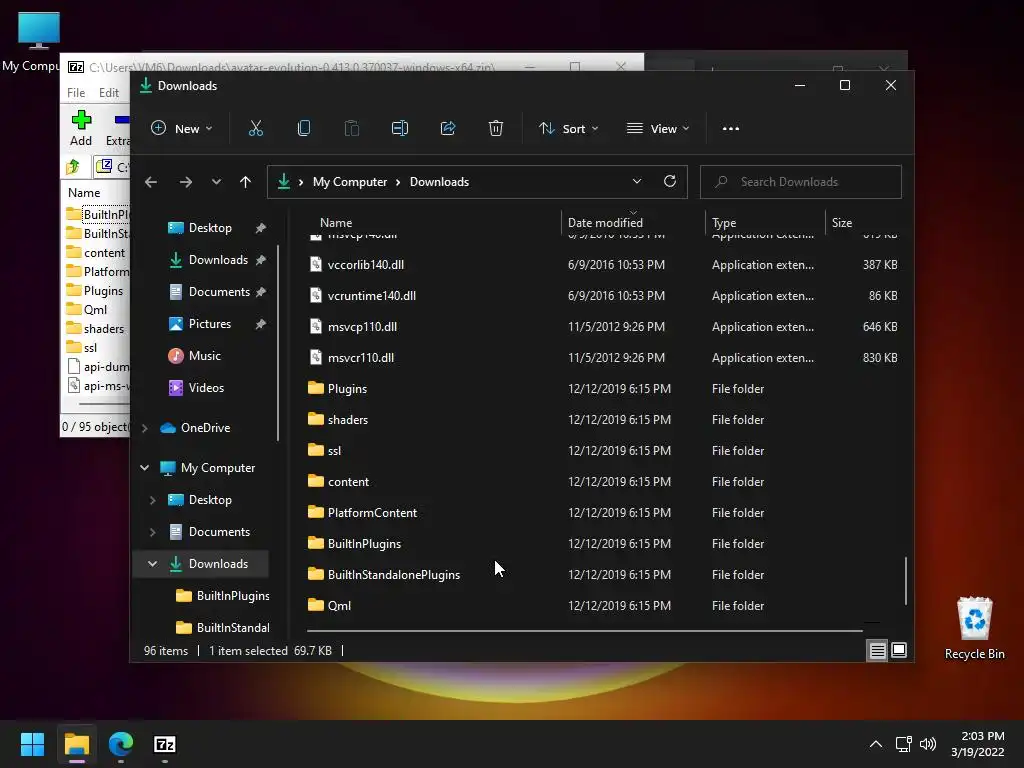Switch to large thumbnails view icon
Screen dimensions: 1024x768
tap(899, 650)
